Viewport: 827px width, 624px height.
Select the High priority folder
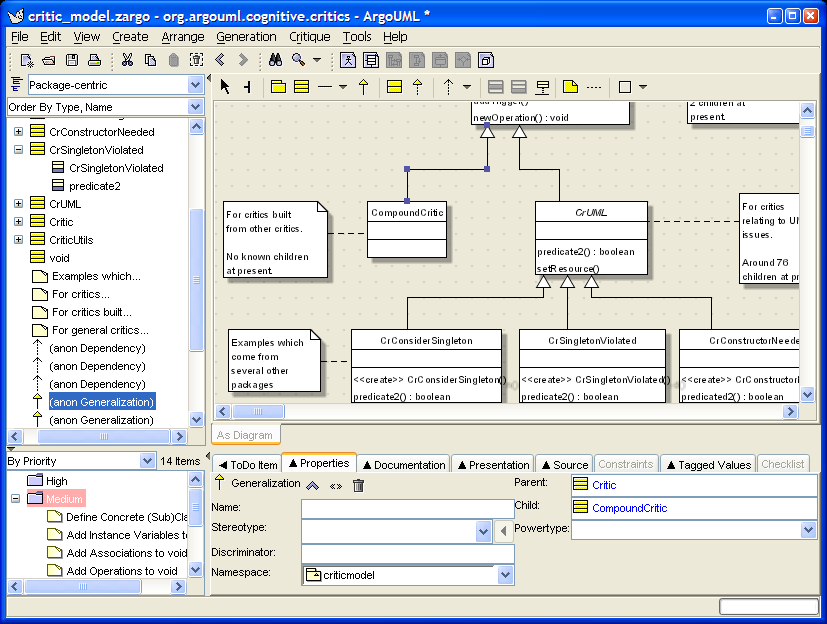56,481
